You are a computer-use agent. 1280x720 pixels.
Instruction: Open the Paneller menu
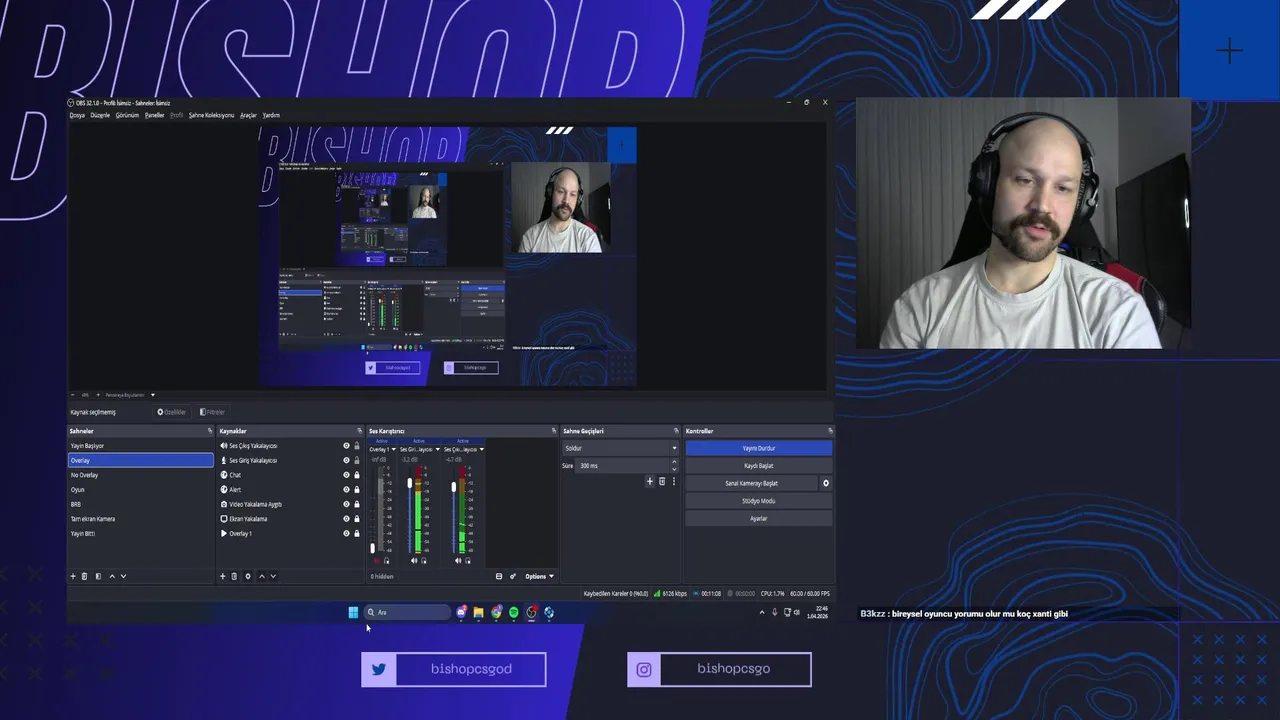154,115
